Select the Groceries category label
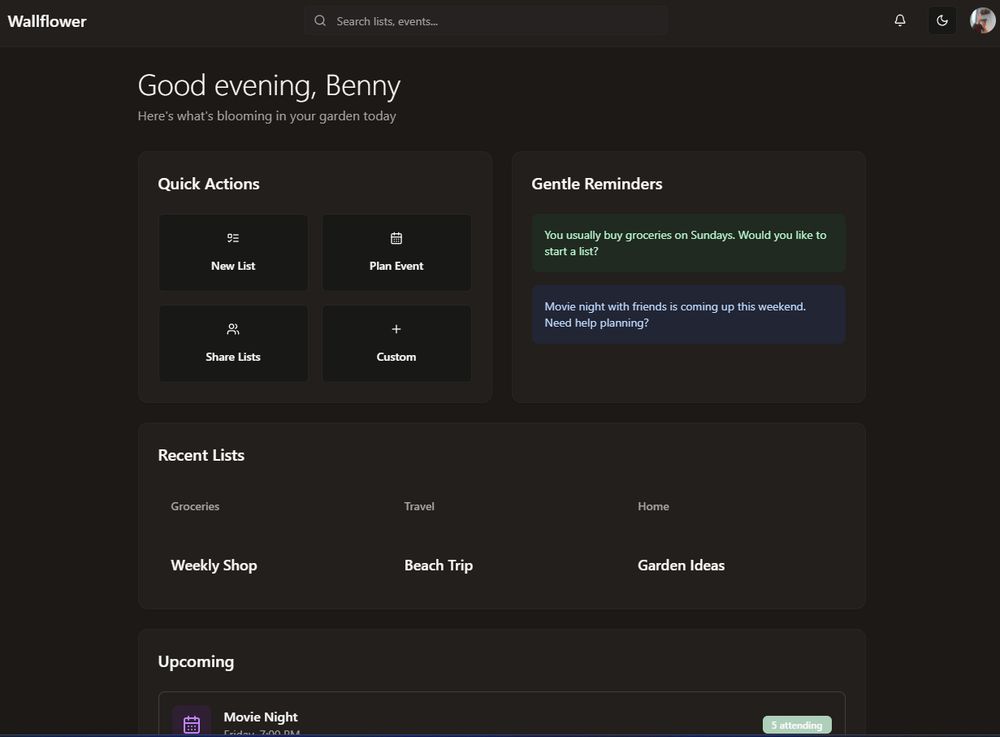This screenshot has width=1000, height=737. (195, 506)
